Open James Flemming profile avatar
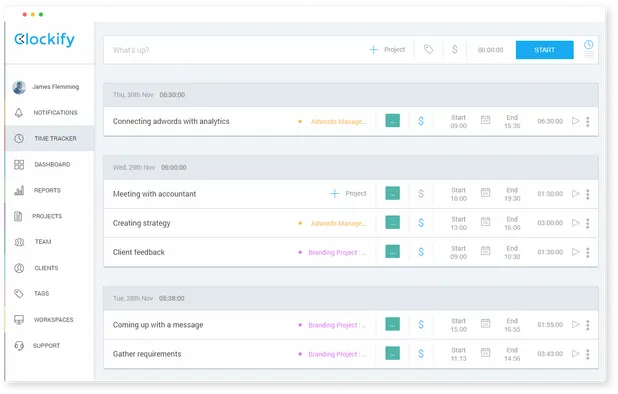Image resolution: width=618 pixels, height=394 pixels. [19, 87]
